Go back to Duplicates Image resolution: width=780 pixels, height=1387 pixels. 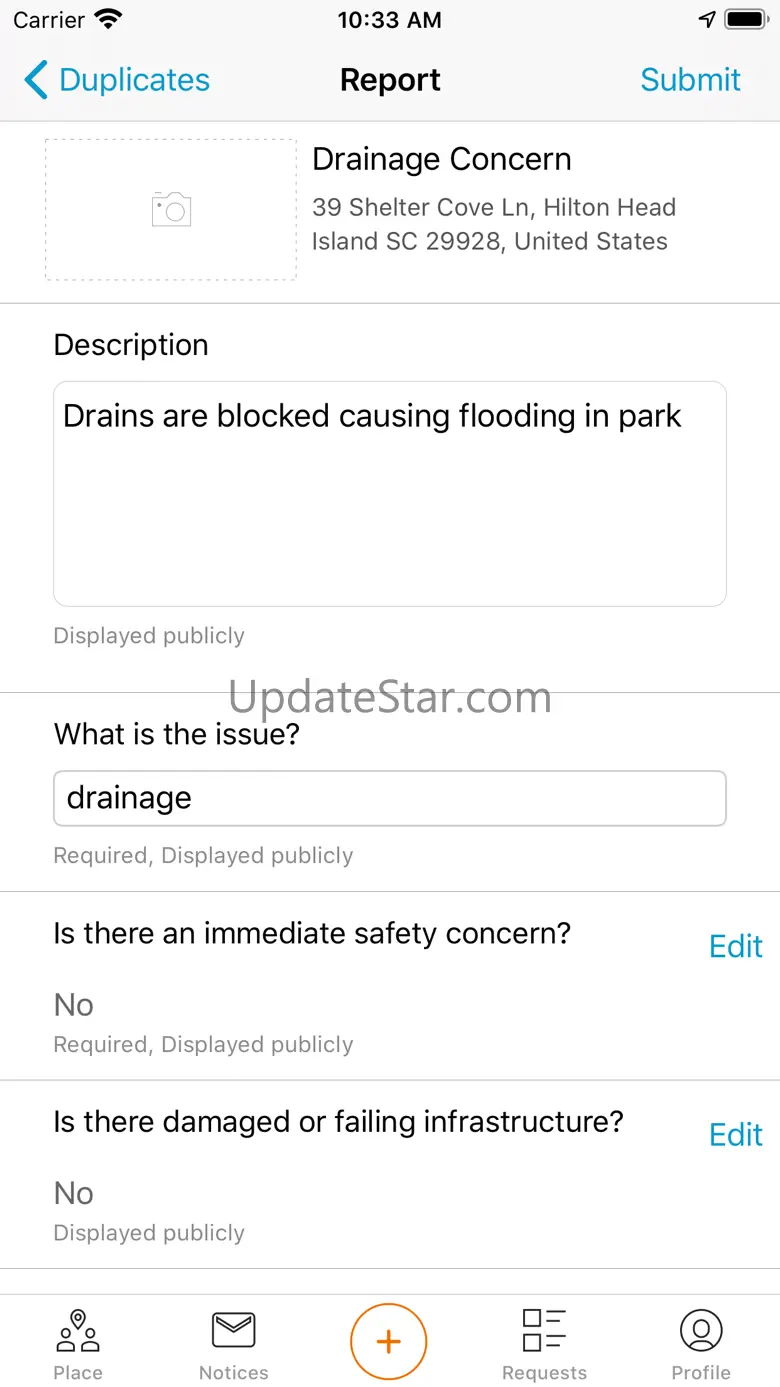[134, 80]
